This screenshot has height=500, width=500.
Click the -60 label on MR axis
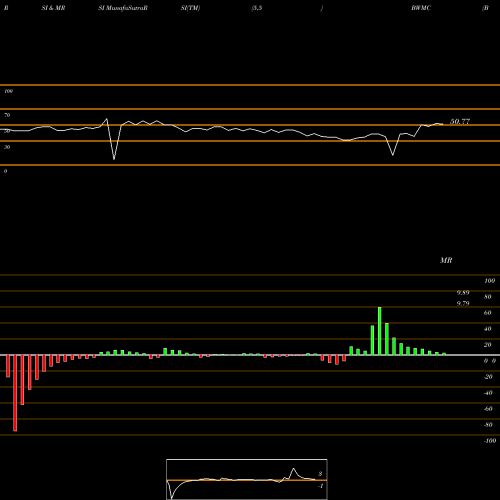pyautogui.click(x=488, y=409)
